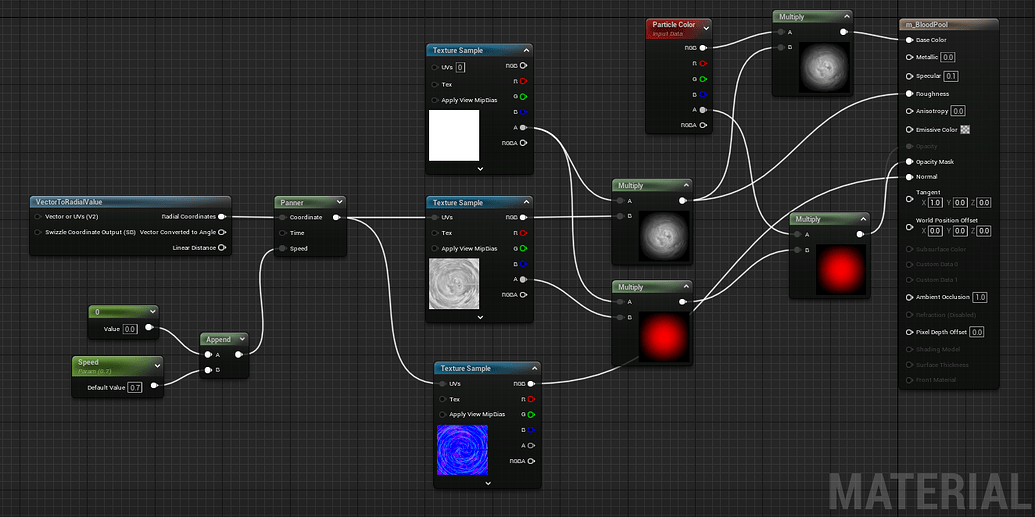The height and width of the screenshot is (517, 1035).
Task: Edit the Tangent X value field
Action: (935, 203)
